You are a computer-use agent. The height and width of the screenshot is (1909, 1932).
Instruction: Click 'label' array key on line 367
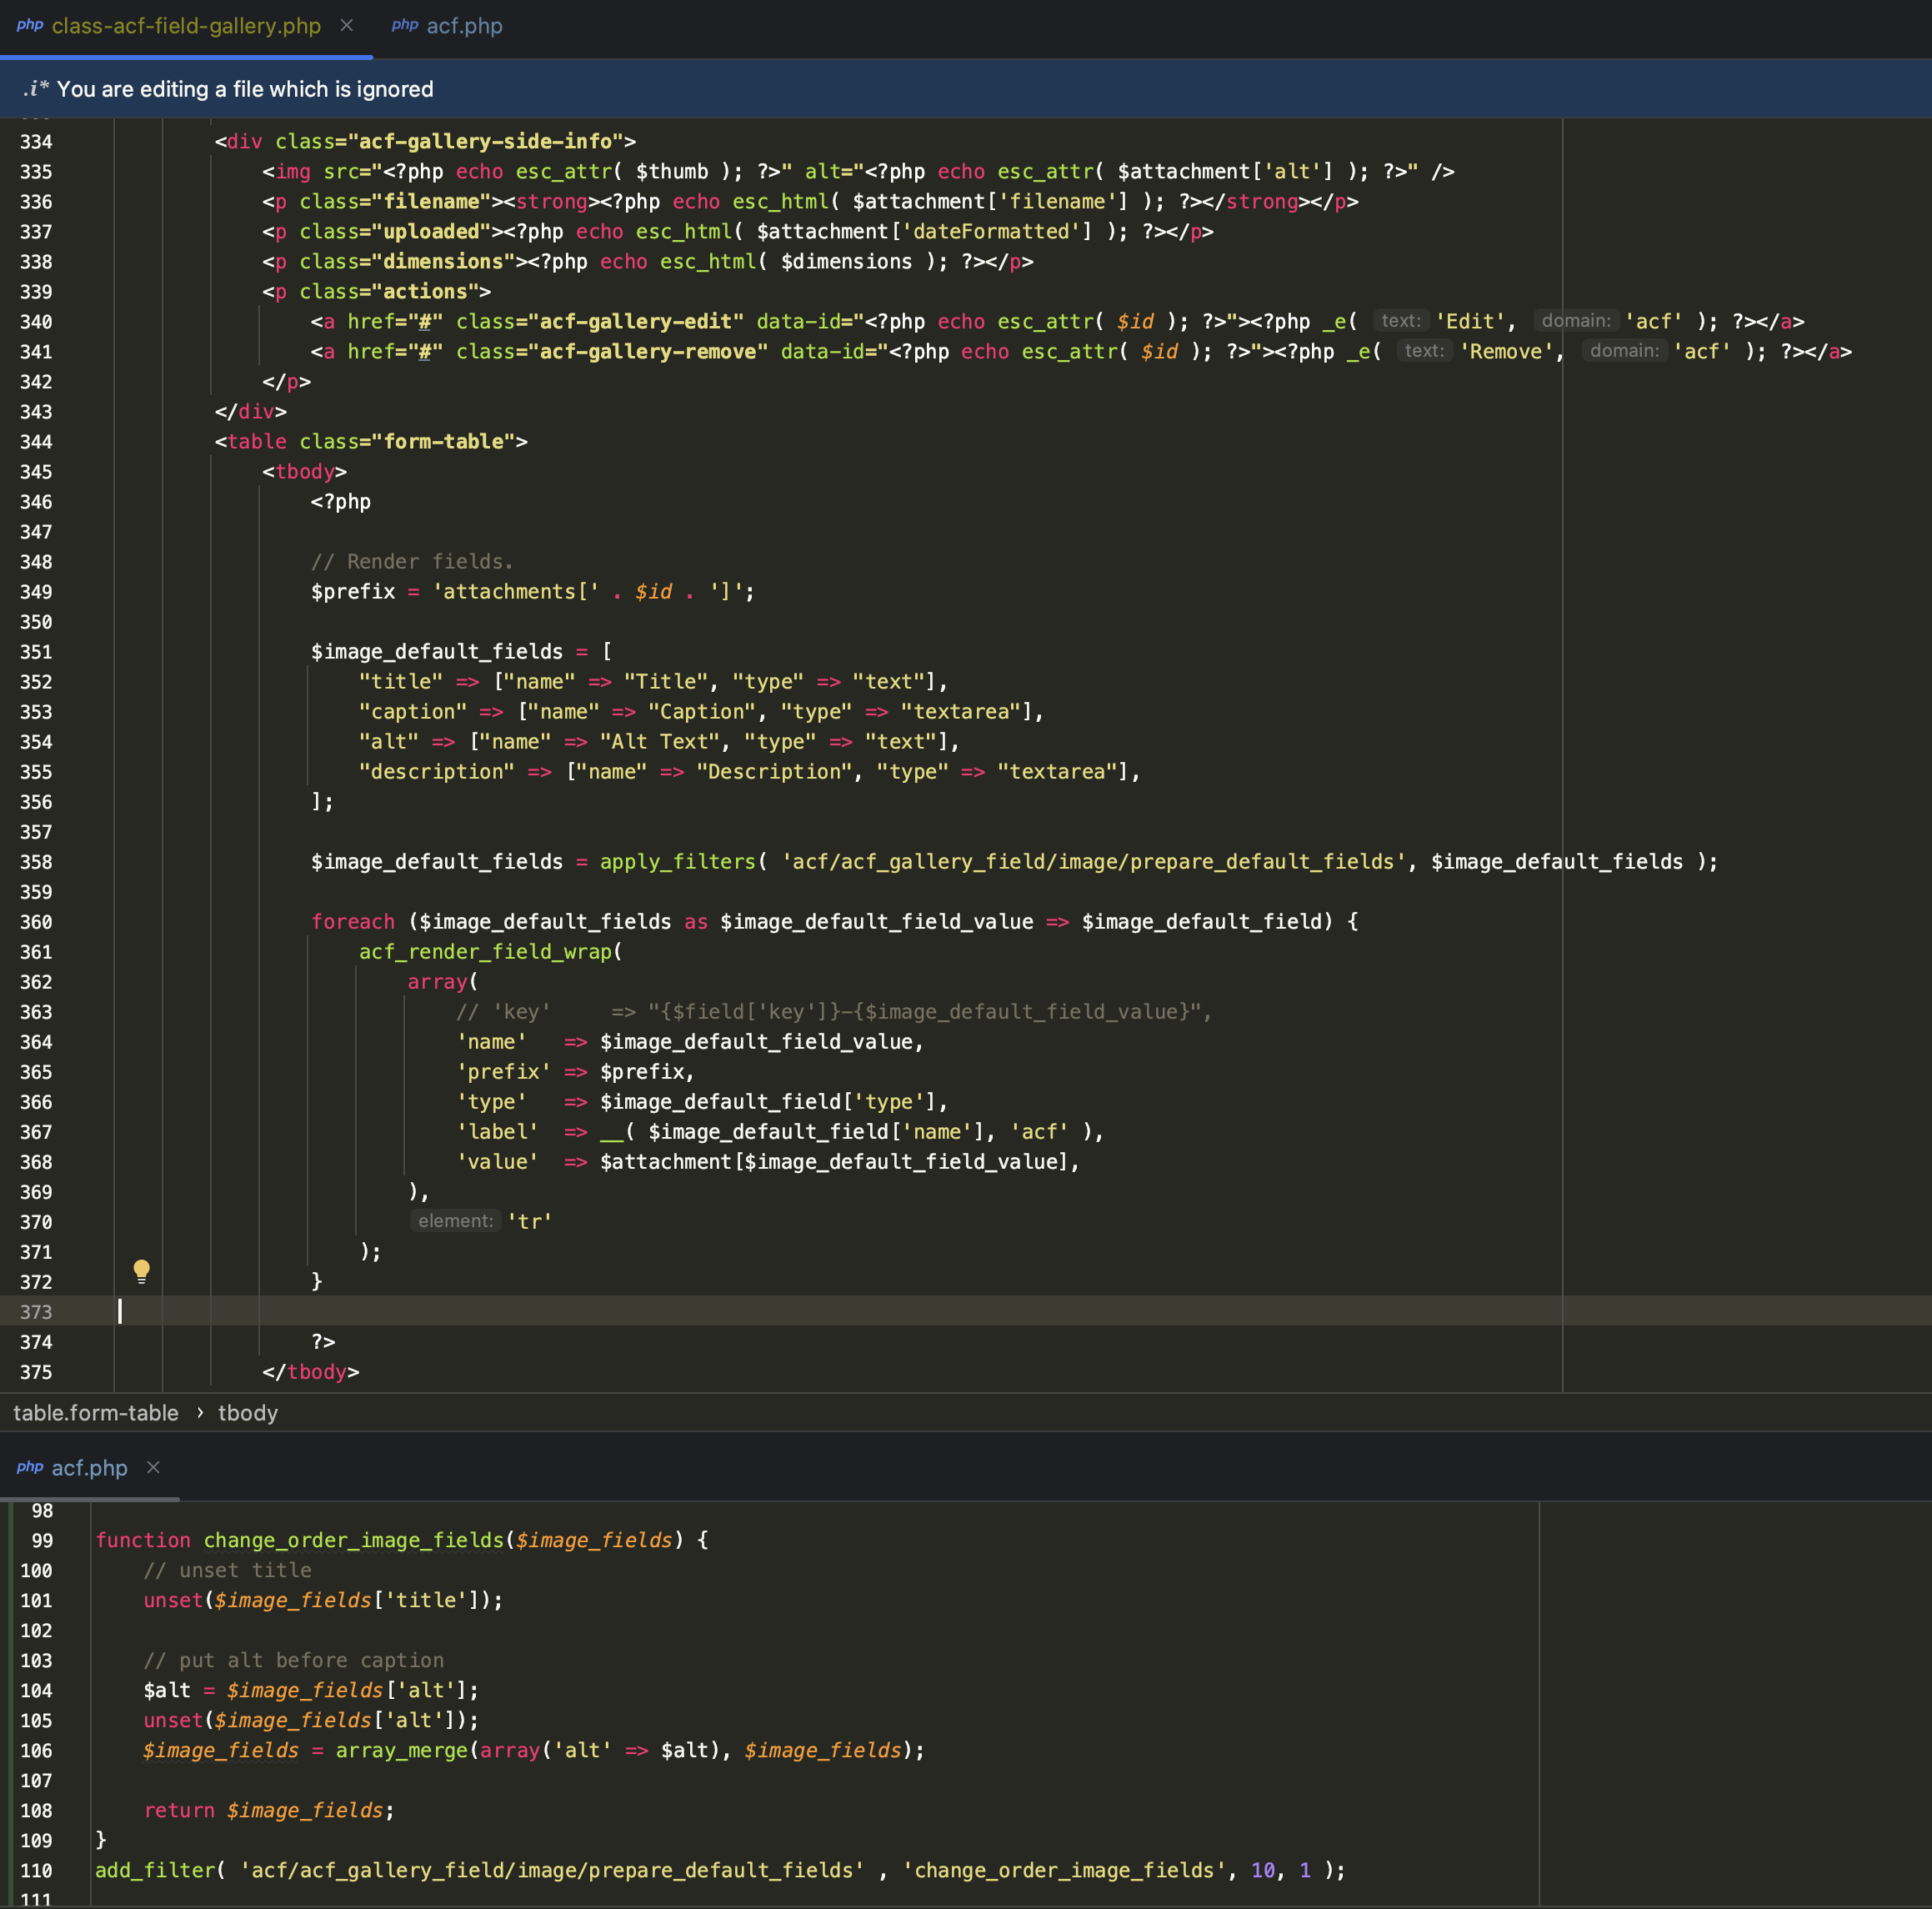pyautogui.click(x=497, y=1132)
